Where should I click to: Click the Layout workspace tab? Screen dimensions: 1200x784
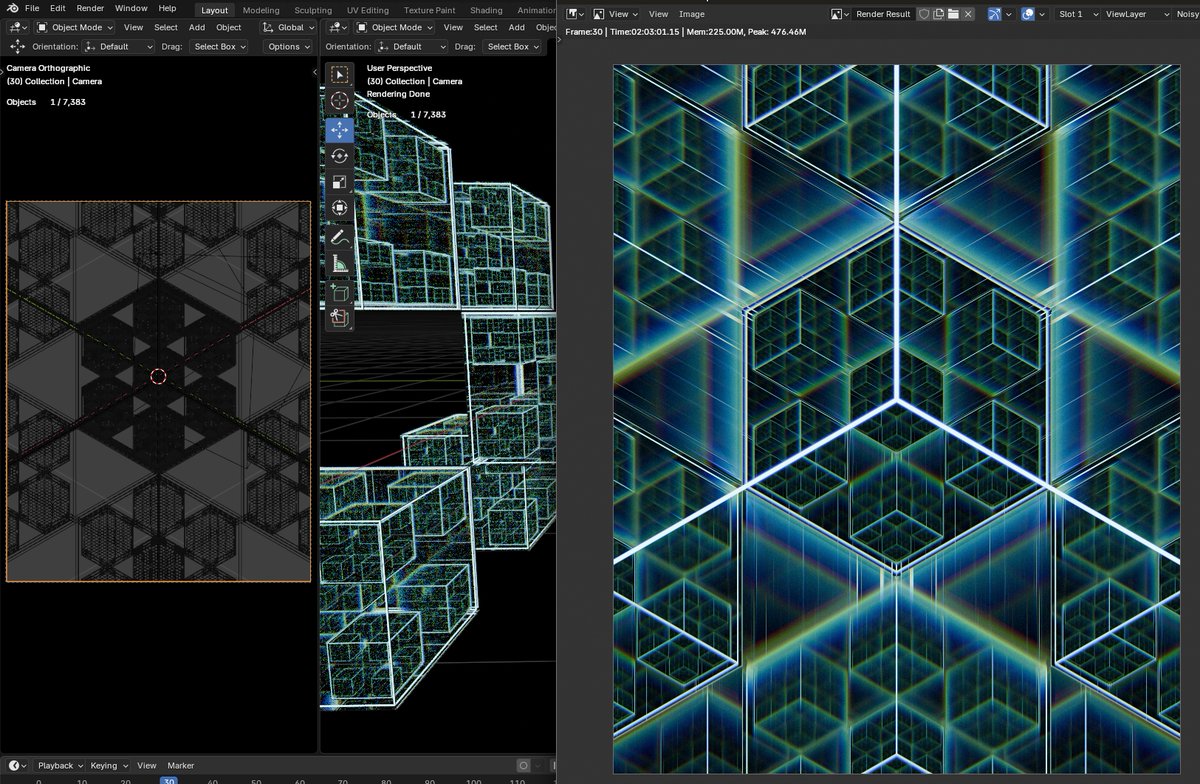pos(214,10)
